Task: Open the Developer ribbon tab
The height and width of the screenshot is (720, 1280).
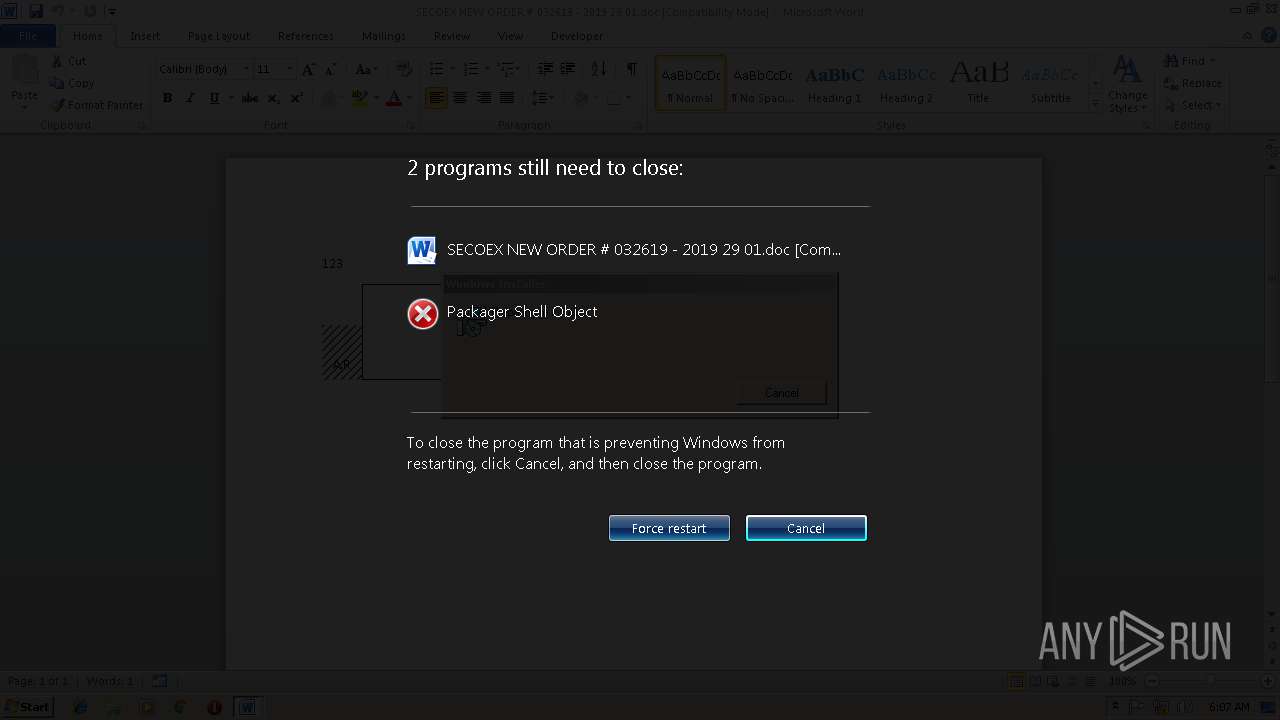Action: coord(577,36)
